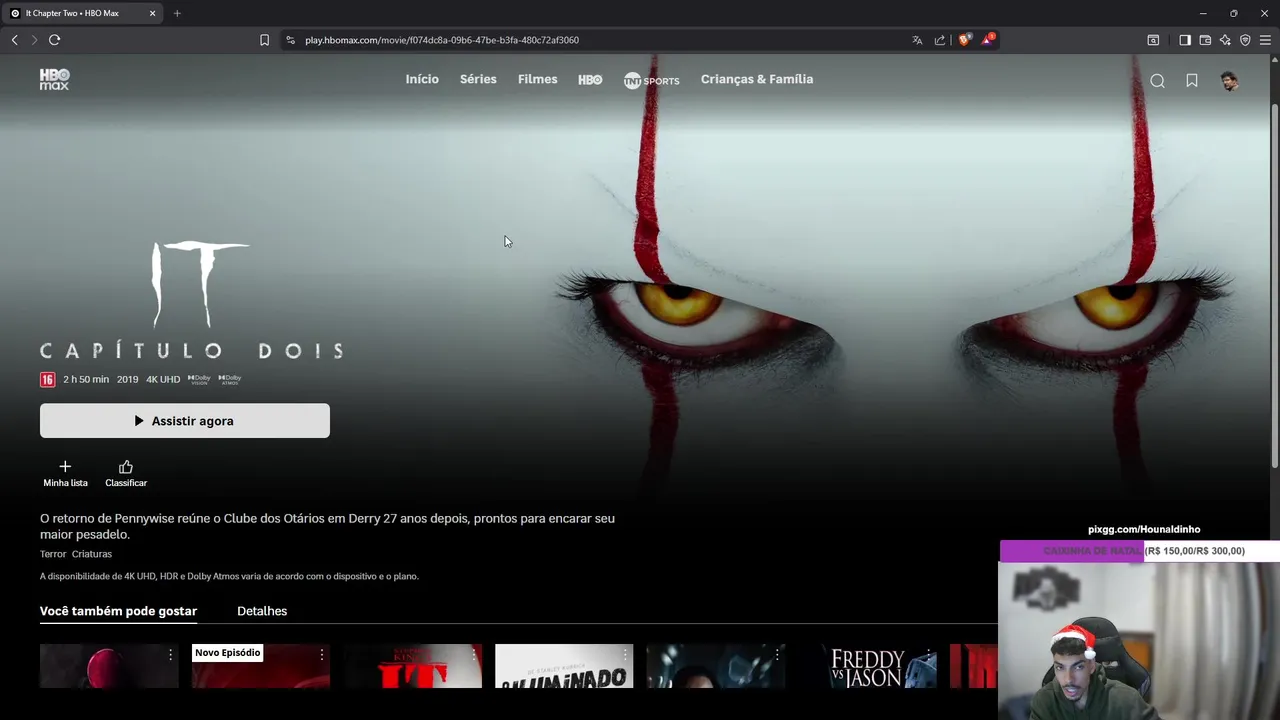The height and width of the screenshot is (720, 1280).
Task: Open Brave Rewards triangle icon
Action: [x=988, y=40]
